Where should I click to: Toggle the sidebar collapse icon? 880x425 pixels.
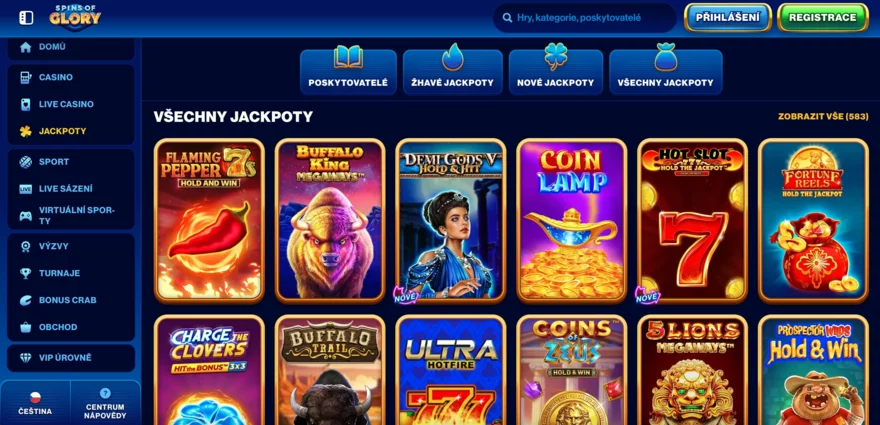(26, 18)
